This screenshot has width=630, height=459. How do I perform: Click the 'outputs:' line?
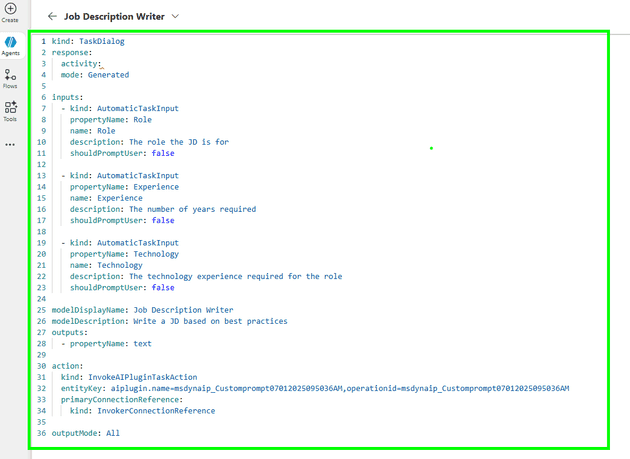pos(70,332)
